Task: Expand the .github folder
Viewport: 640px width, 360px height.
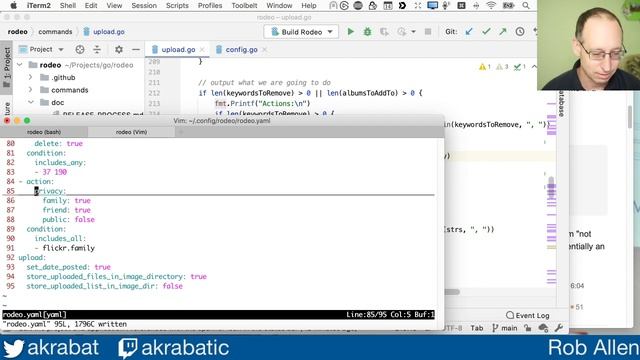Action: 31,77
